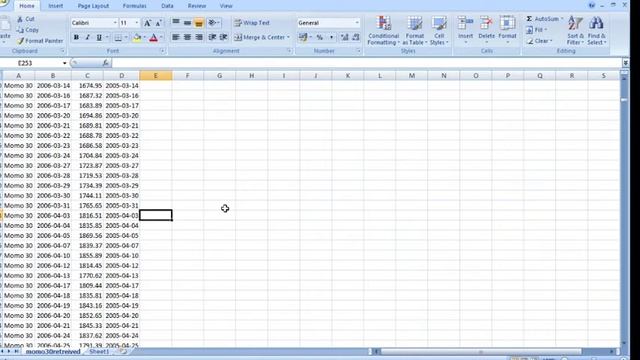Open Conditional Formatting
The height and width of the screenshot is (360, 640).
pyautogui.click(x=383, y=31)
